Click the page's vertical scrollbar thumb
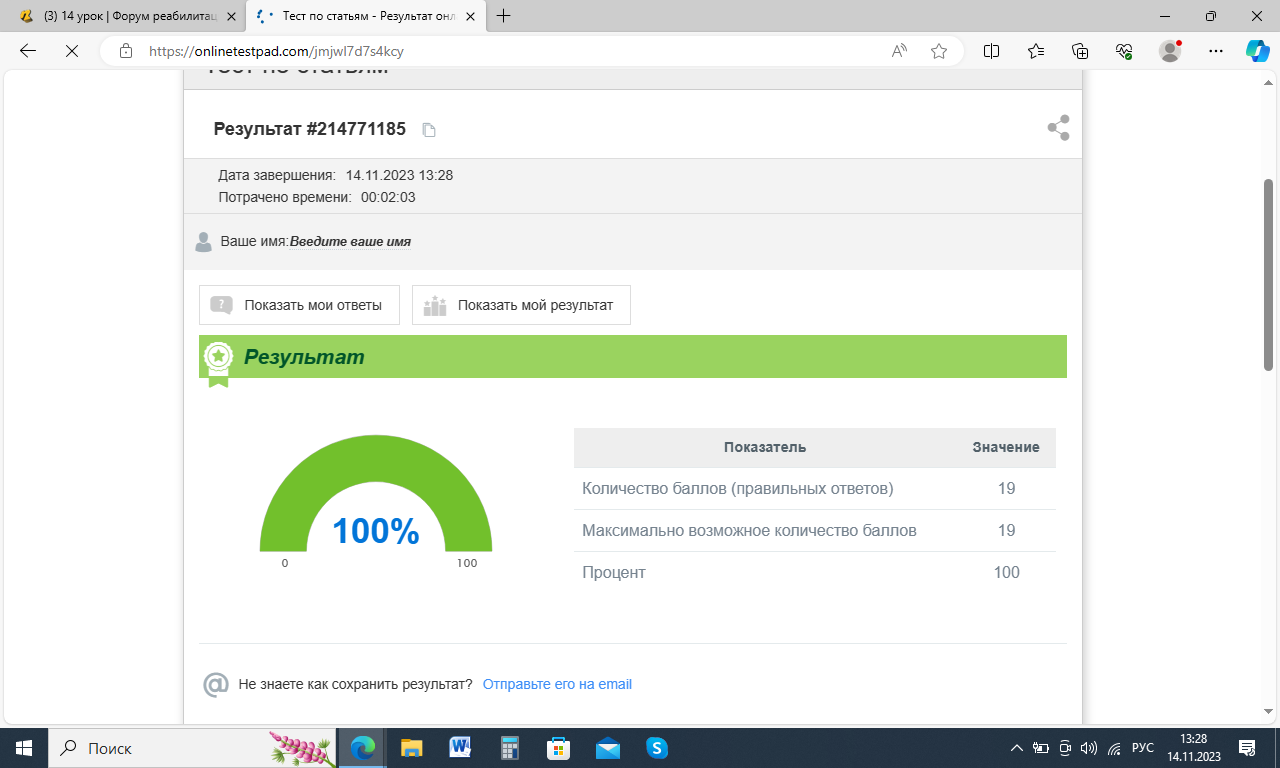Viewport: 1280px width, 768px height. click(1269, 275)
